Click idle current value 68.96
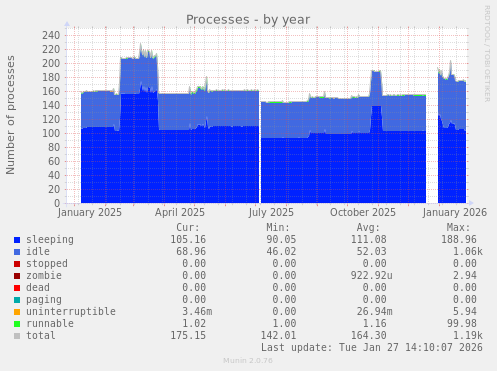This screenshot has width=497, height=371. tap(191, 252)
